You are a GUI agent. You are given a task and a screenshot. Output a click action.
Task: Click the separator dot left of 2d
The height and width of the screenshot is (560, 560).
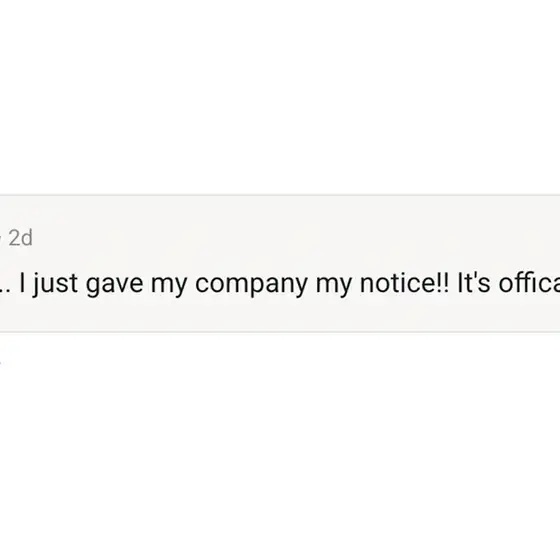pos(1,238)
